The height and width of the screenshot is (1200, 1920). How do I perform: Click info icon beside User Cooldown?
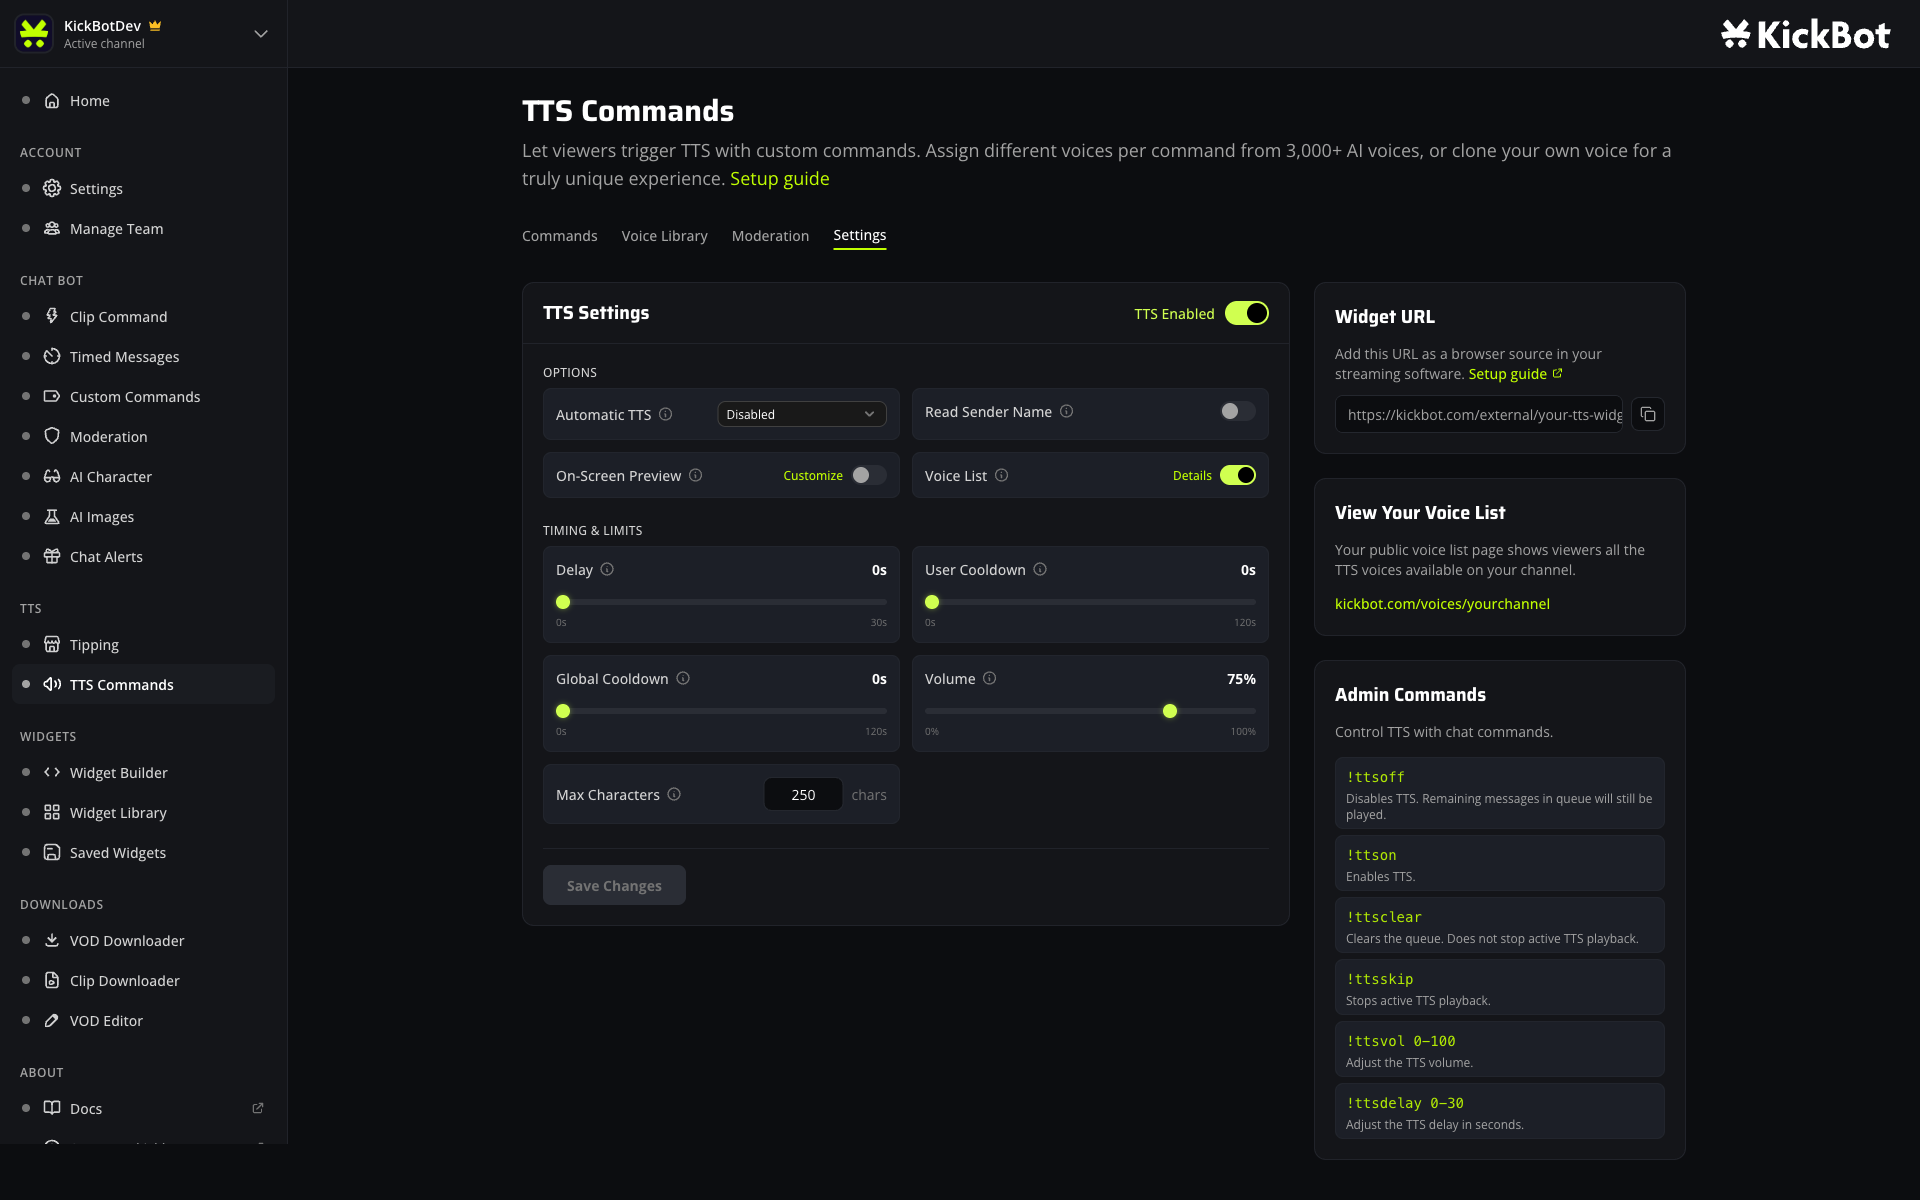tap(1040, 569)
